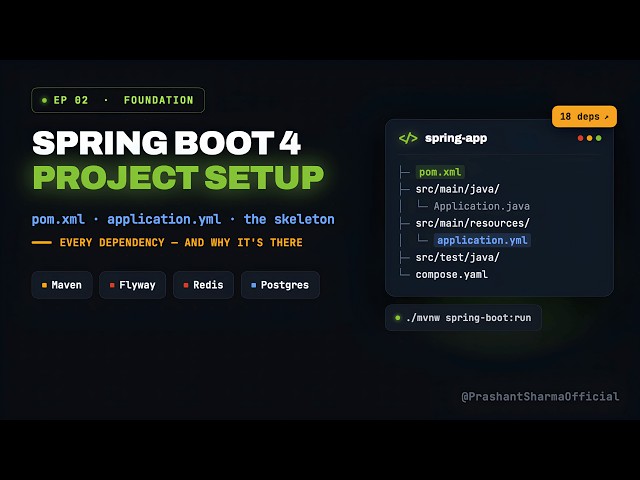
Task: Click the green window dot
Action: click(599, 138)
